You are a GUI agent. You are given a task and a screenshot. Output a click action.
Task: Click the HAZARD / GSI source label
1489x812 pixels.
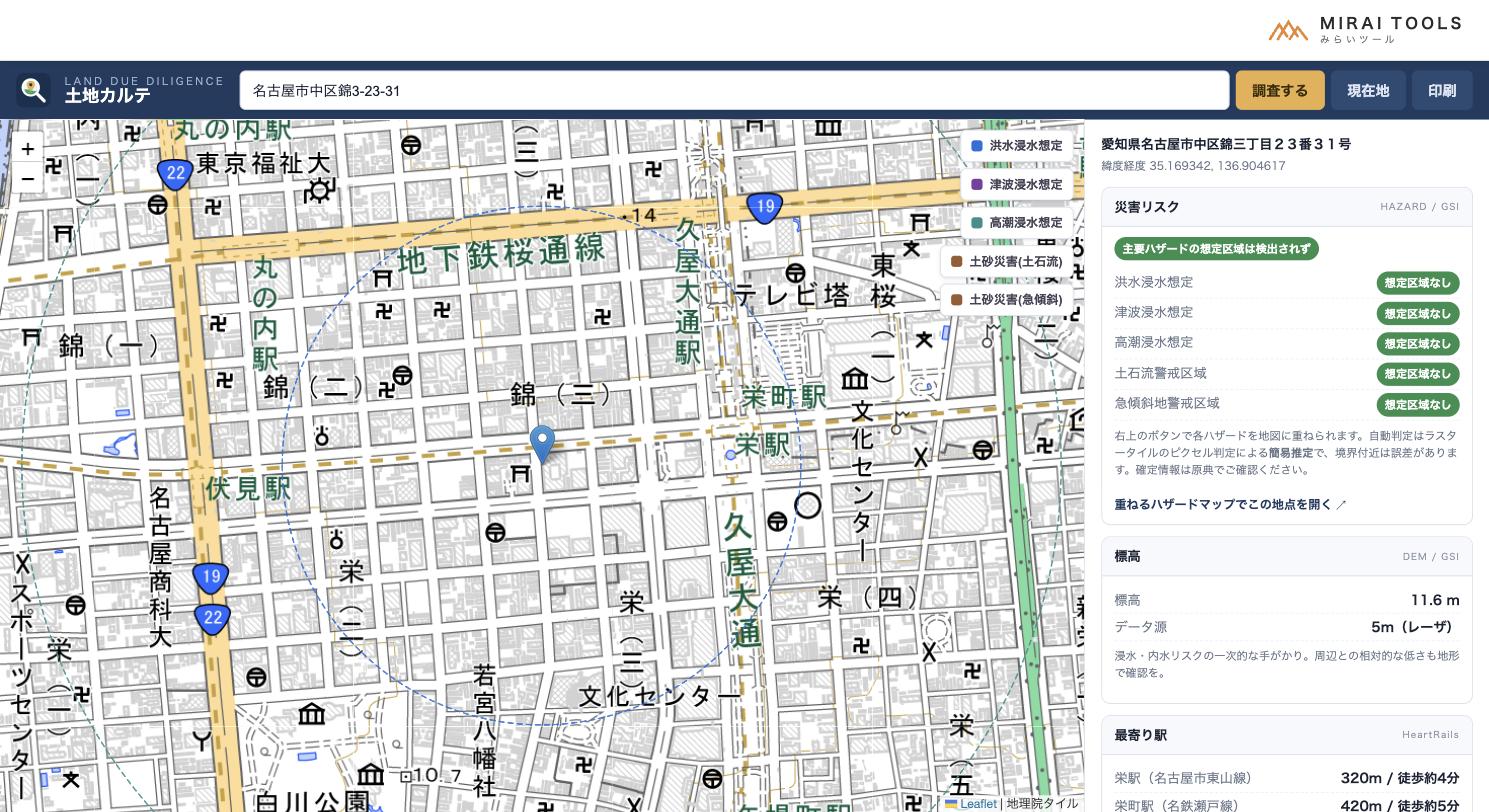click(1420, 207)
